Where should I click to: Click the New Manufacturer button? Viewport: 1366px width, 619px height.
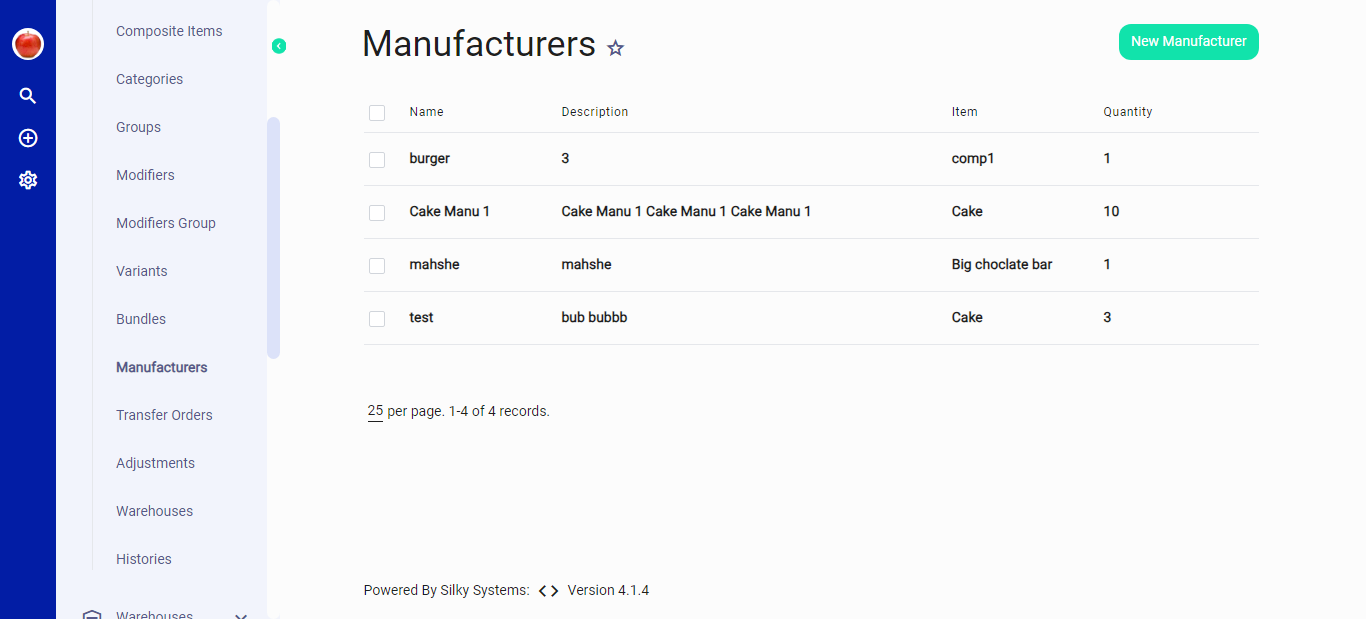pyautogui.click(x=1188, y=42)
